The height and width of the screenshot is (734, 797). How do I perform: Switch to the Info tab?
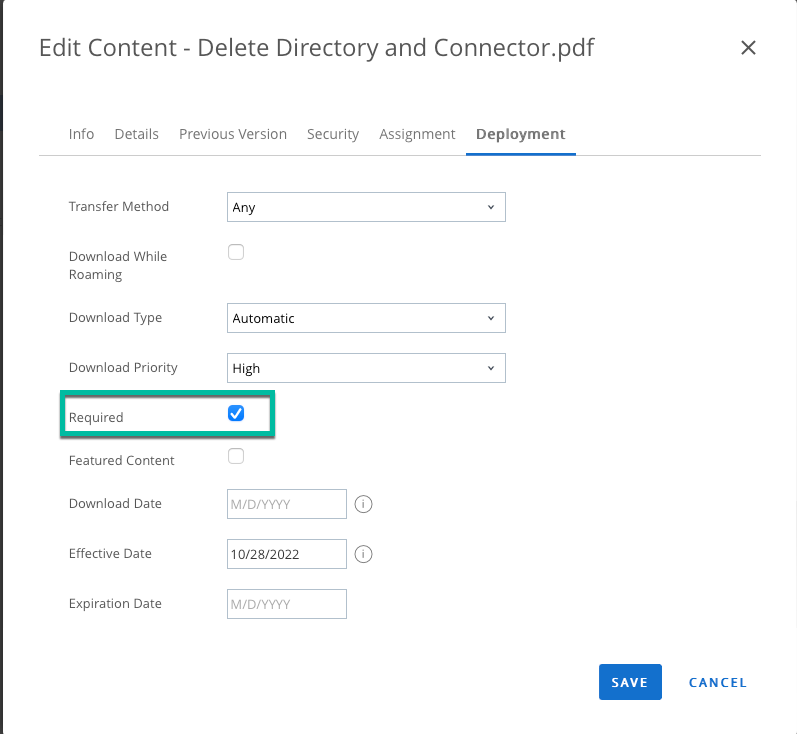[81, 134]
